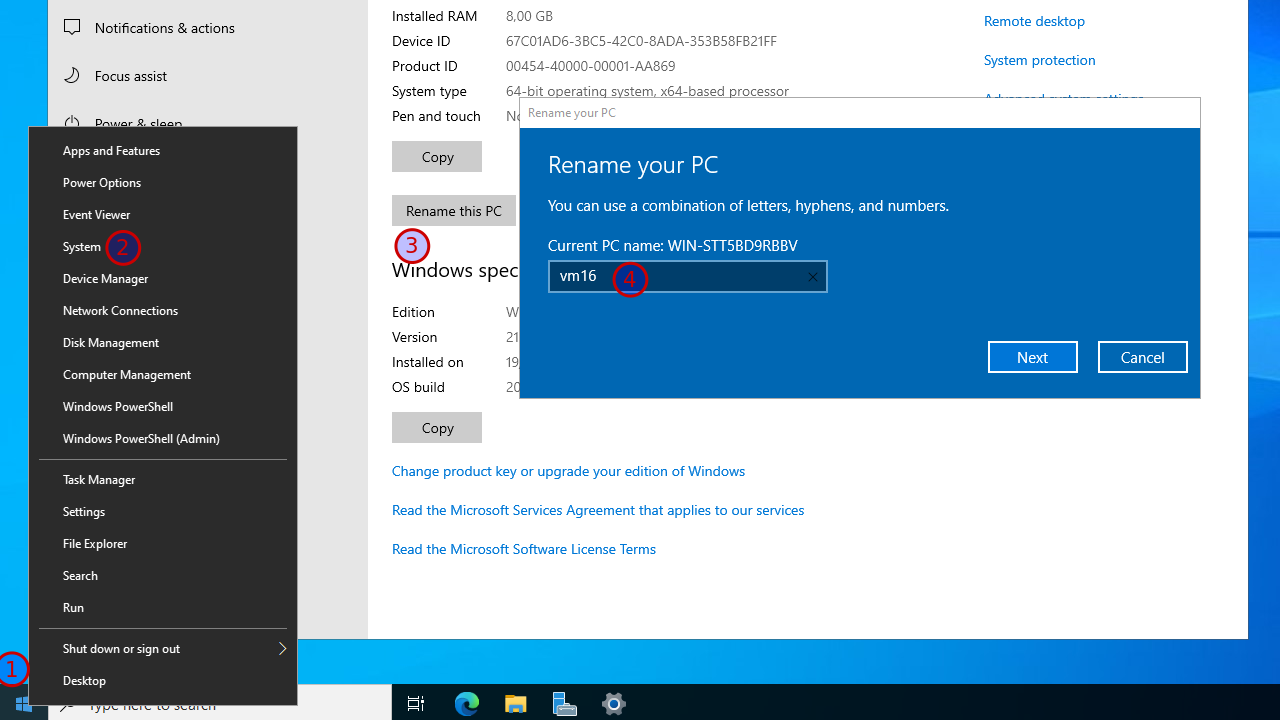Screen dimensions: 1280x720
Task: Open Task View from the taskbar
Action: 416,704
